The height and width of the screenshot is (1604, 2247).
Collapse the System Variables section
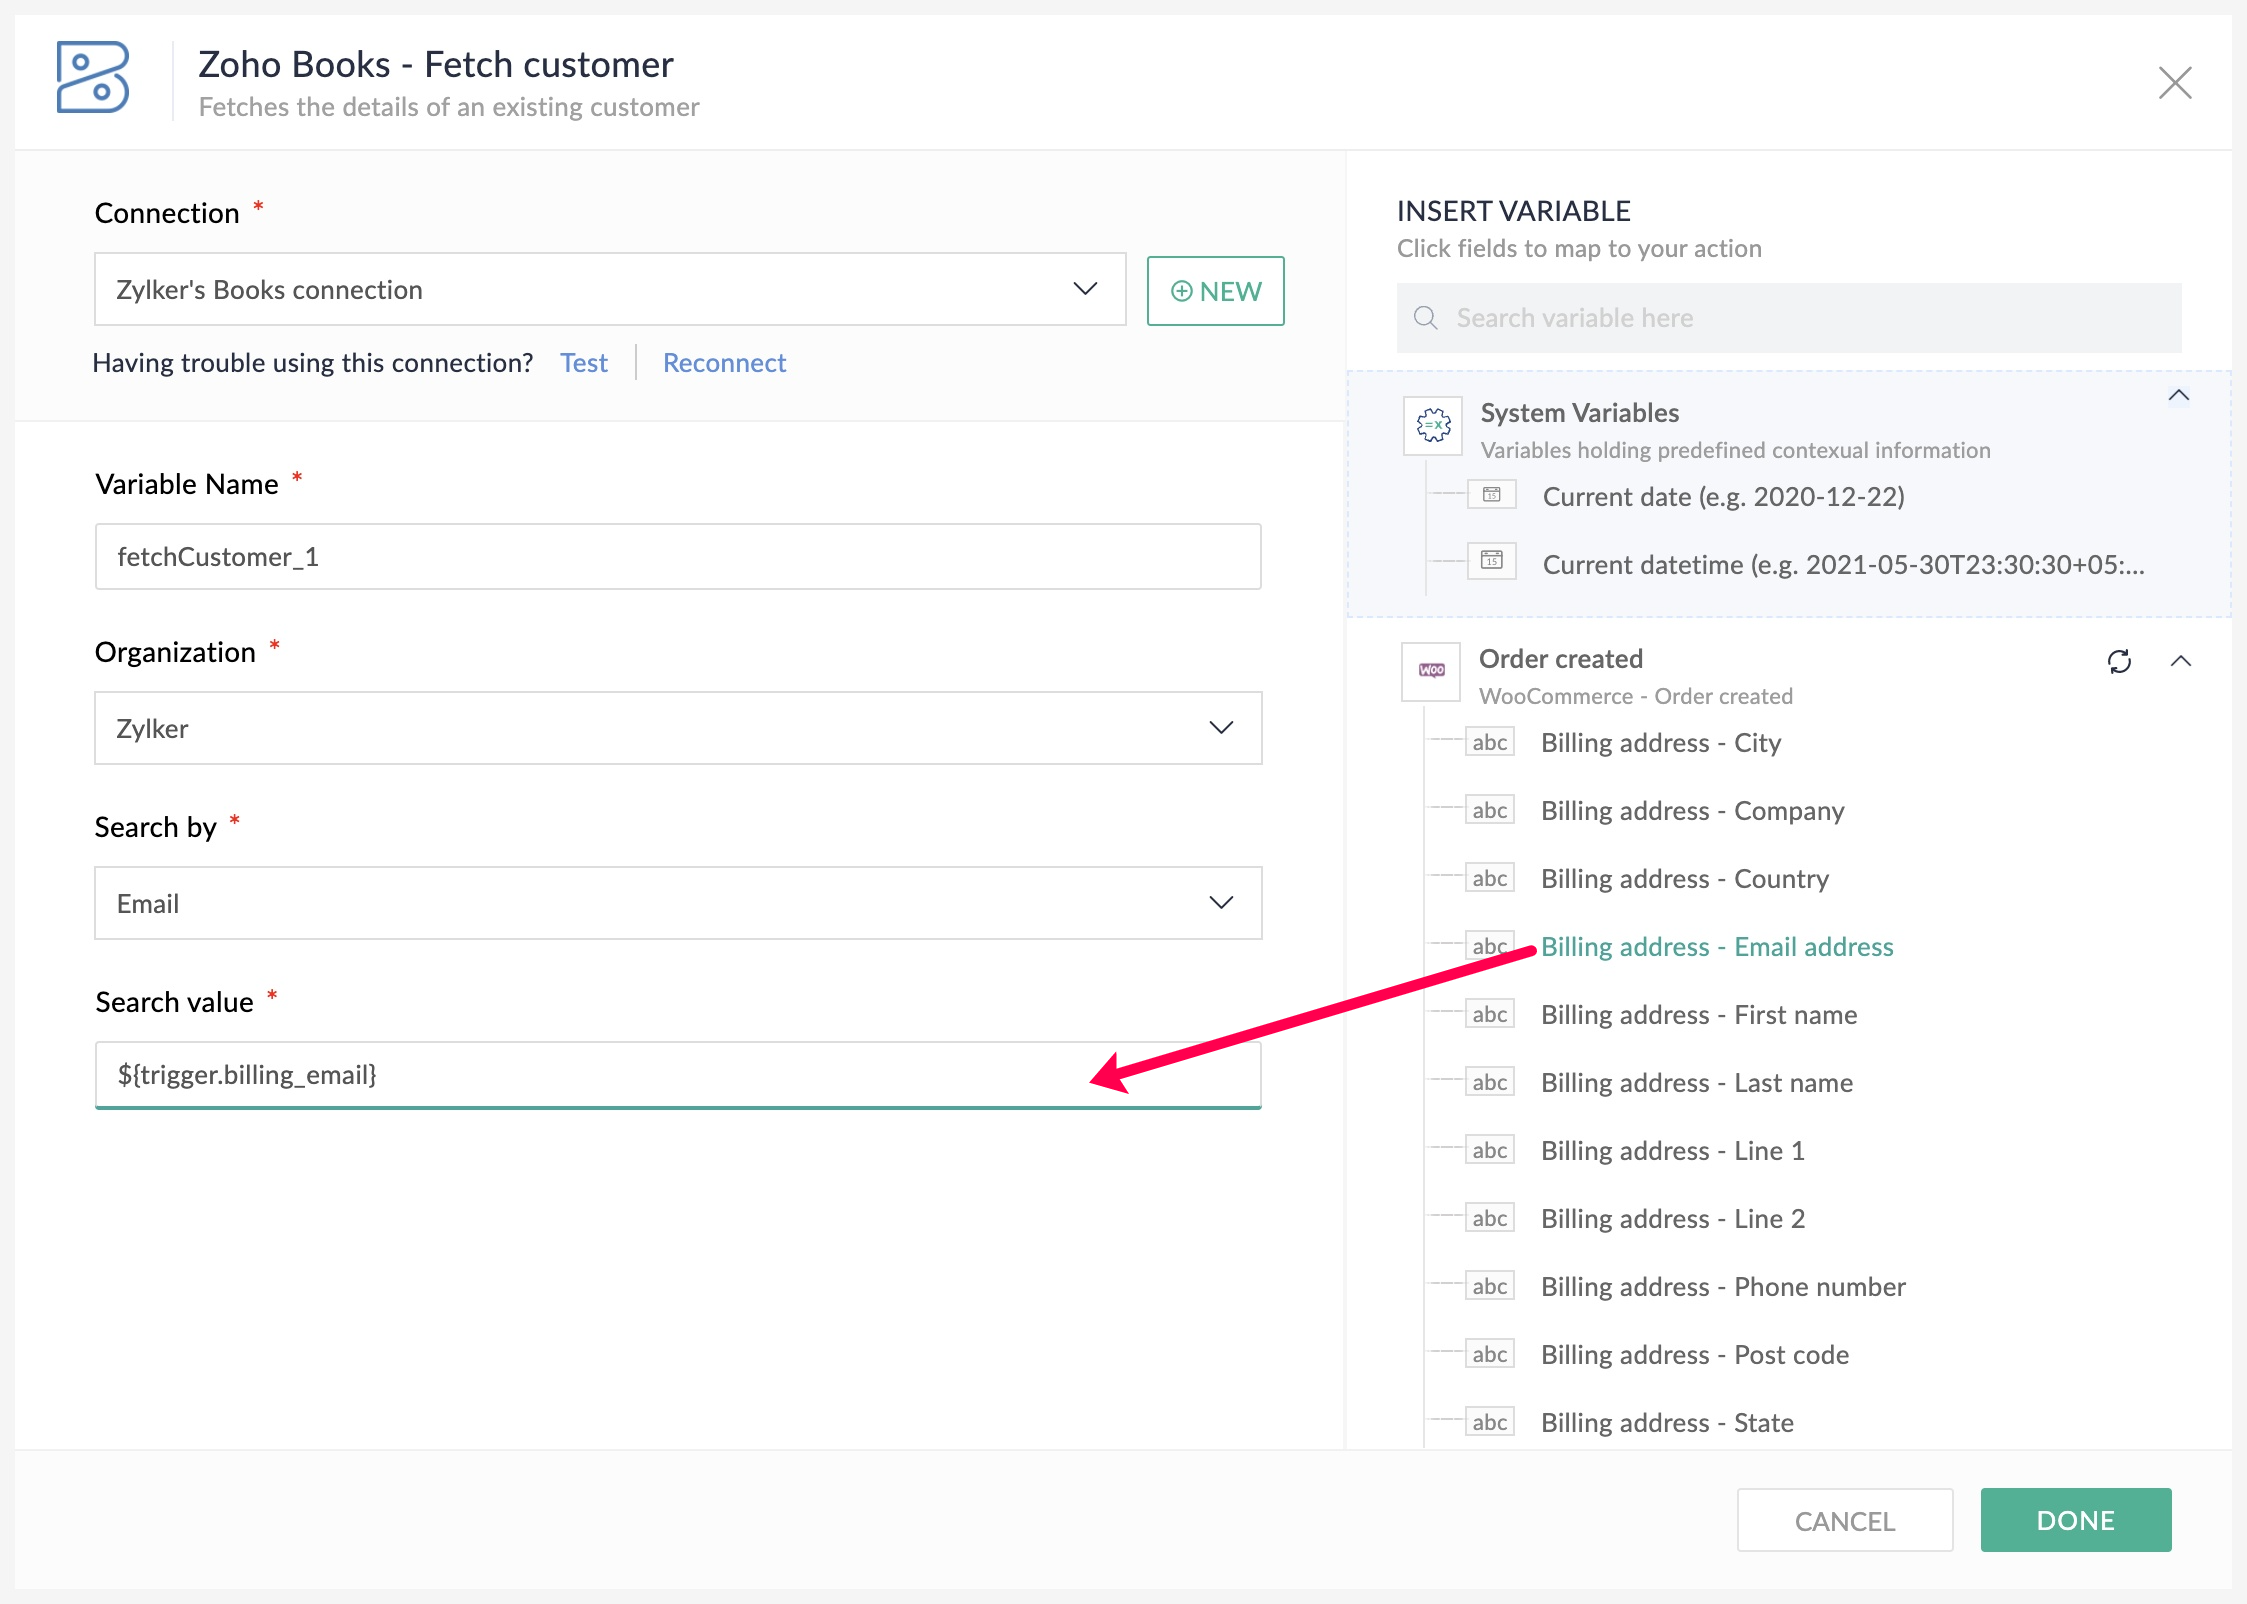(2178, 396)
